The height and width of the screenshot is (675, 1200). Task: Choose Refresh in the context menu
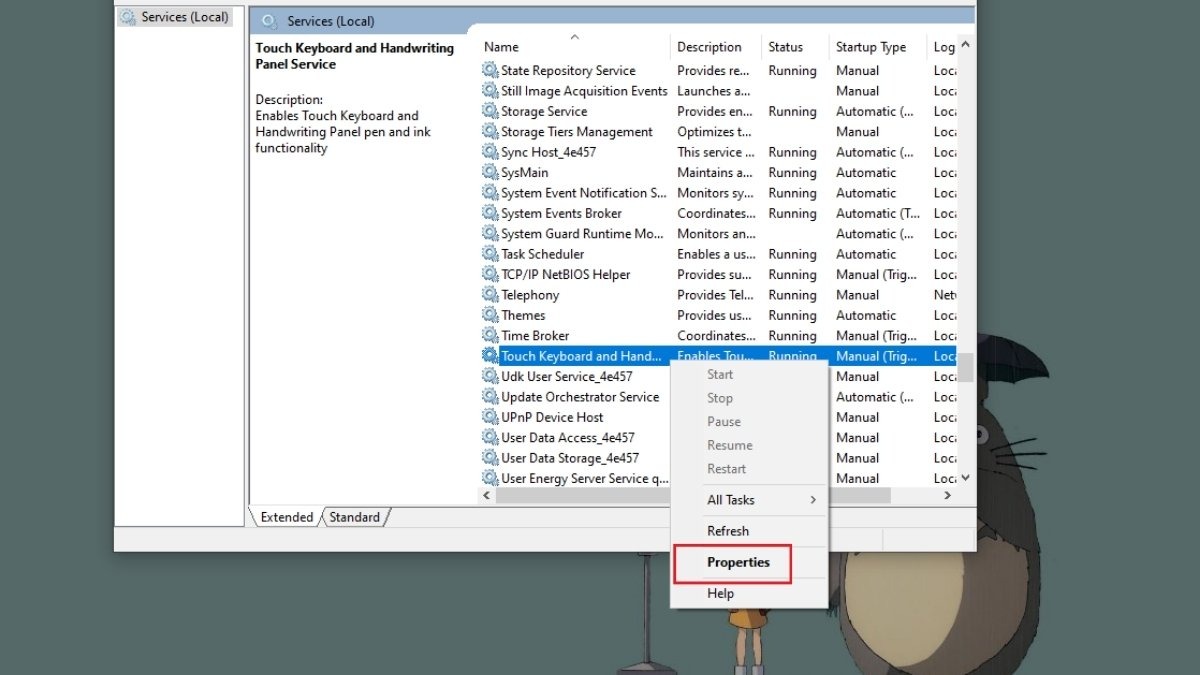728,531
